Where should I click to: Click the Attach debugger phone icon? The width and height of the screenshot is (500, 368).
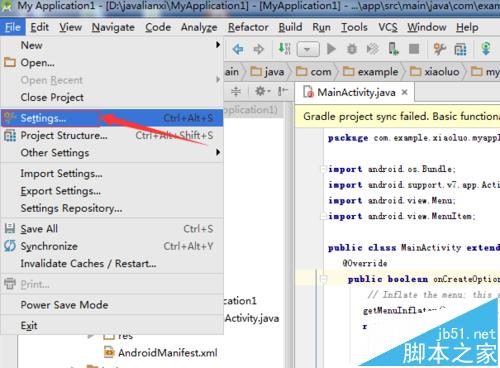coord(393,49)
